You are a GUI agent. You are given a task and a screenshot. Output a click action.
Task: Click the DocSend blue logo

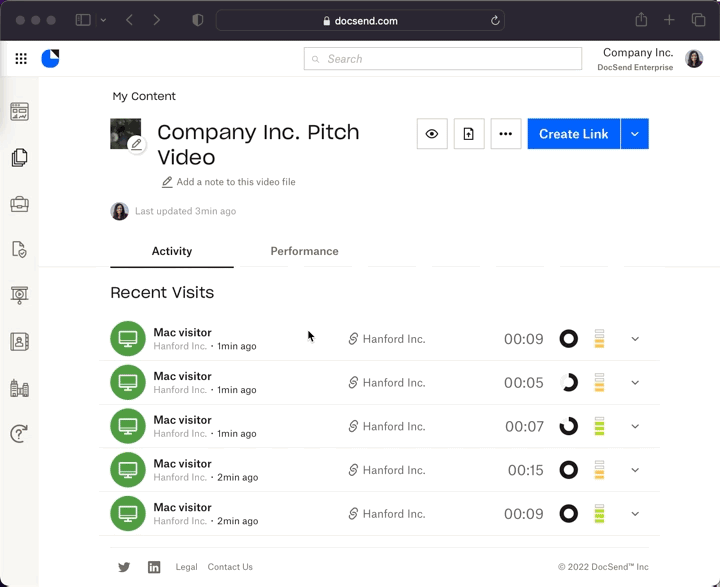pos(51,58)
